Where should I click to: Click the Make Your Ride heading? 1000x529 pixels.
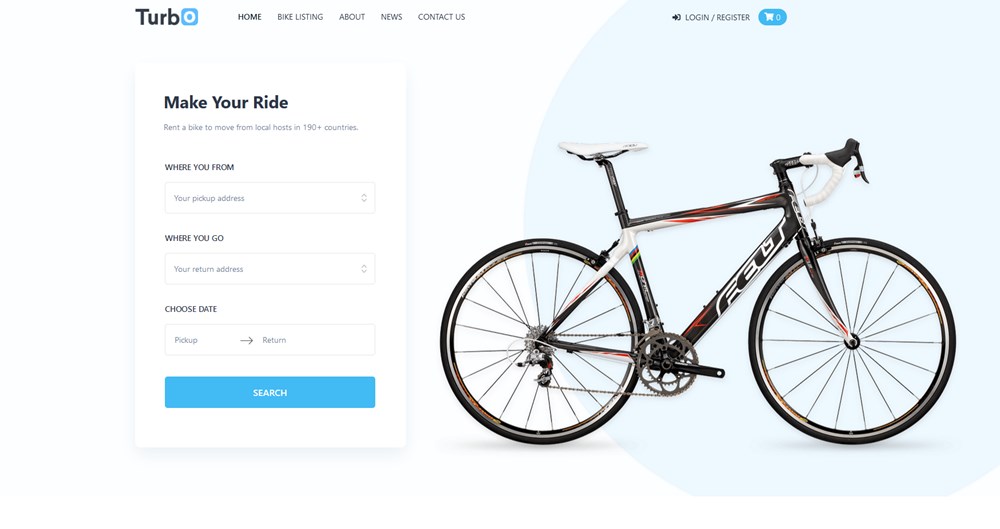click(x=226, y=102)
